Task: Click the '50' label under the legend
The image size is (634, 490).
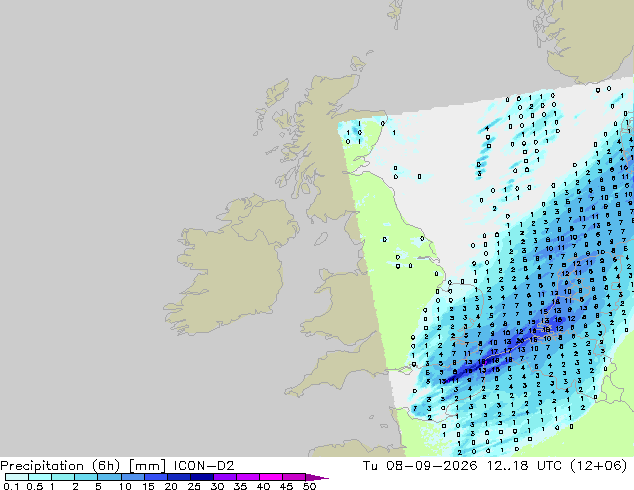Action: click(x=310, y=486)
